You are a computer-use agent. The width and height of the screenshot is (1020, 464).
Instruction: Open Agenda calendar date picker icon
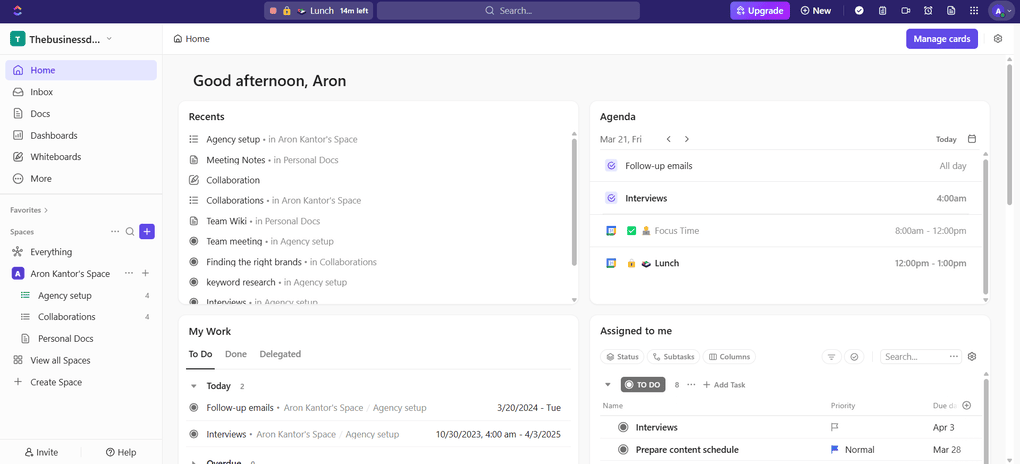point(972,139)
